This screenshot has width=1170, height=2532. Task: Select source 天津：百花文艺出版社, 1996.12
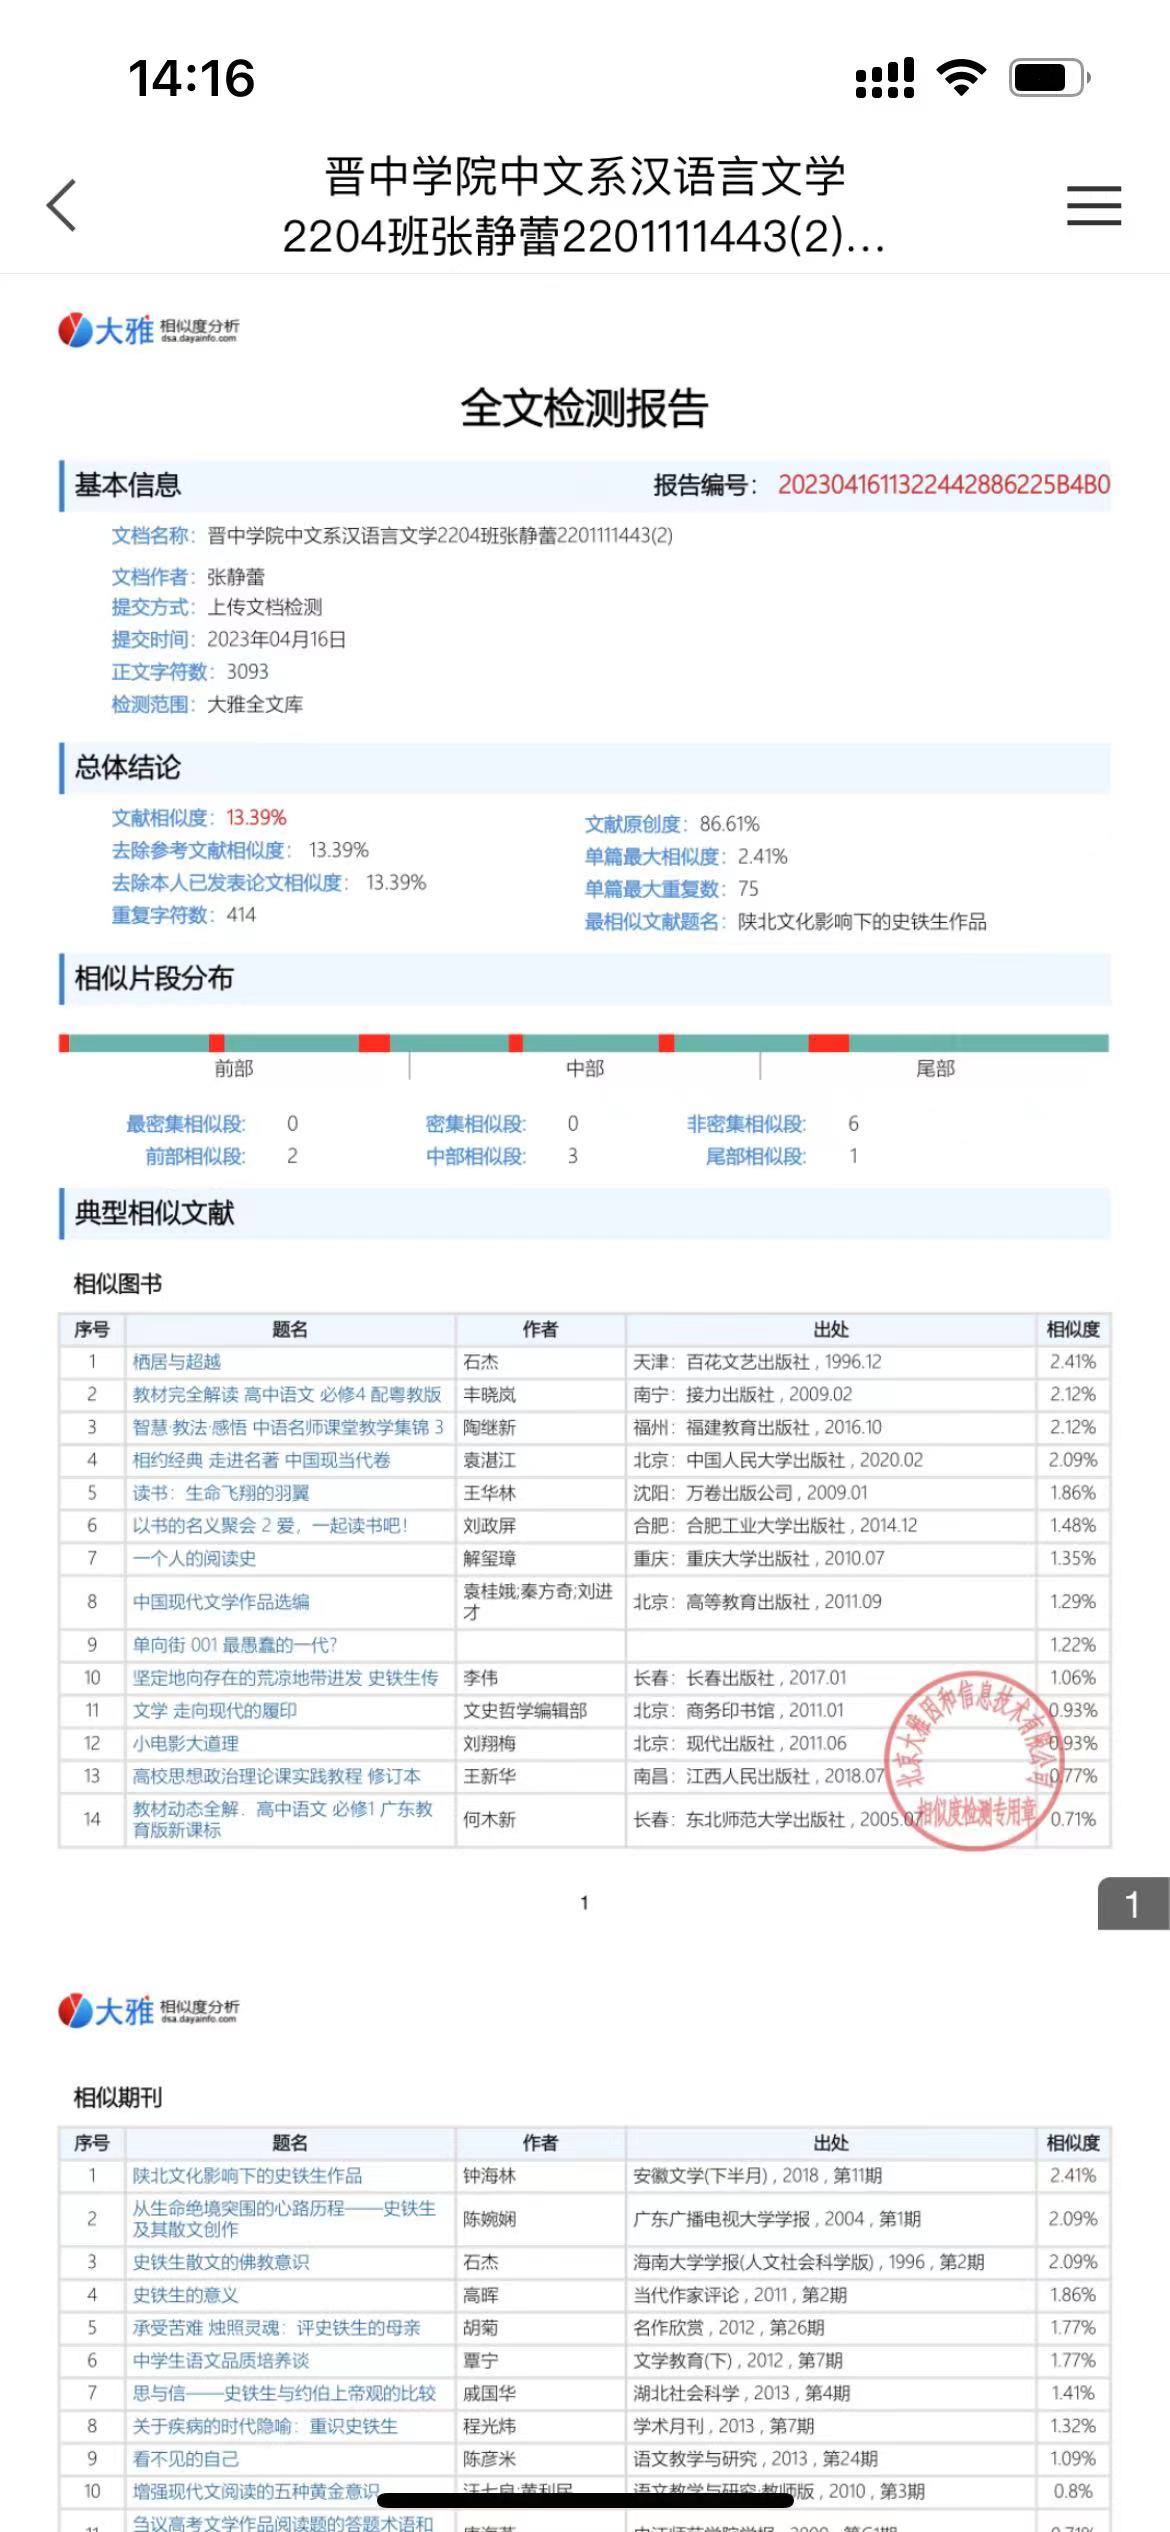758,1362
